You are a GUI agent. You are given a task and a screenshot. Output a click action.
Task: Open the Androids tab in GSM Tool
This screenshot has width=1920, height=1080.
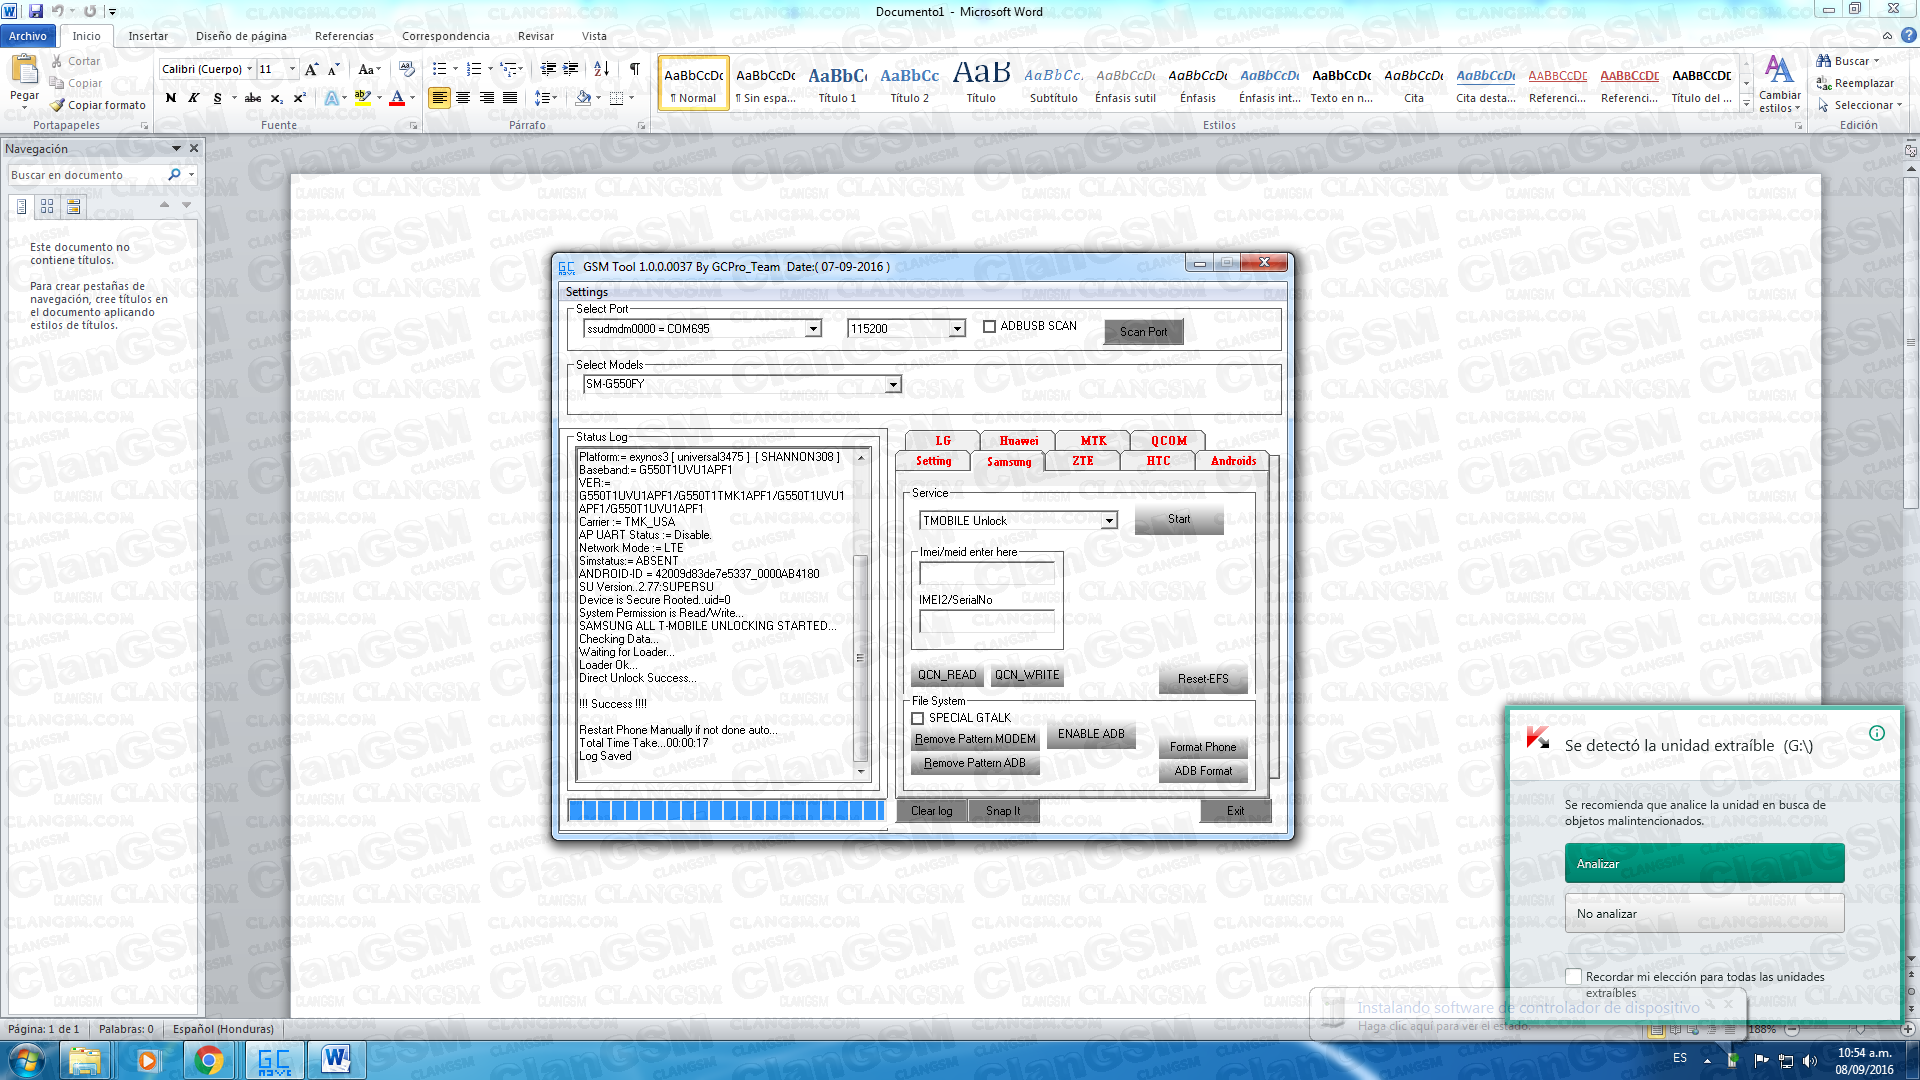(1233, 461)
